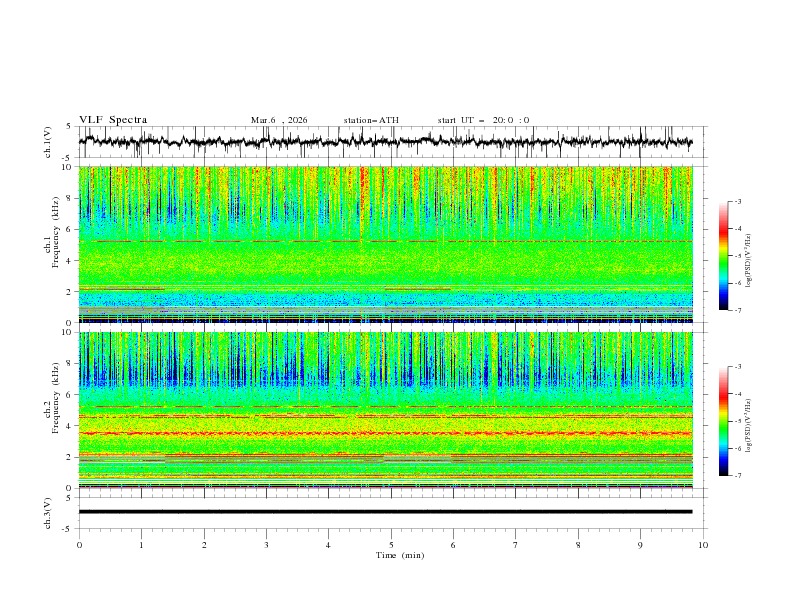
Task: Click the time axis tick label "9"
Action: [640, 545]
